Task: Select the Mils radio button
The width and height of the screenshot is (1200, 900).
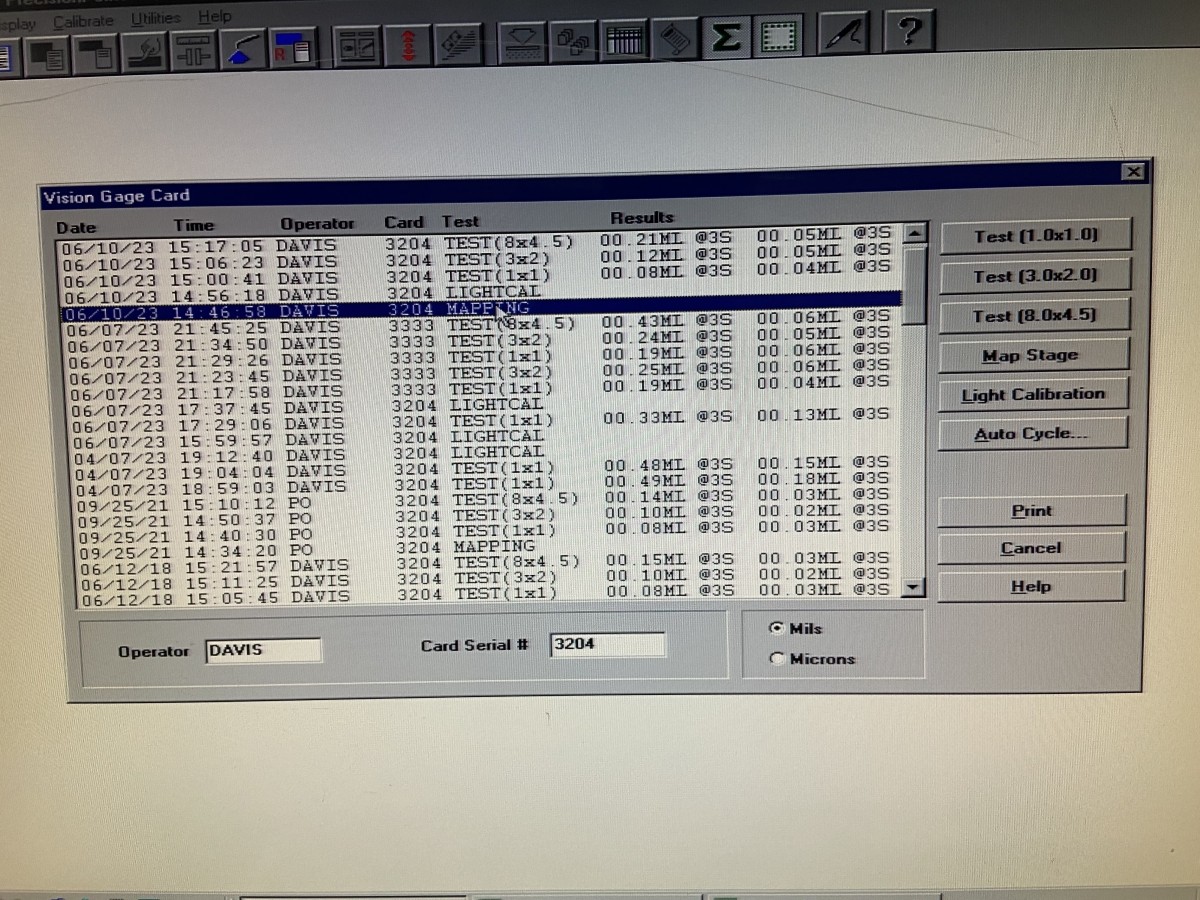Action: (776, 628)
